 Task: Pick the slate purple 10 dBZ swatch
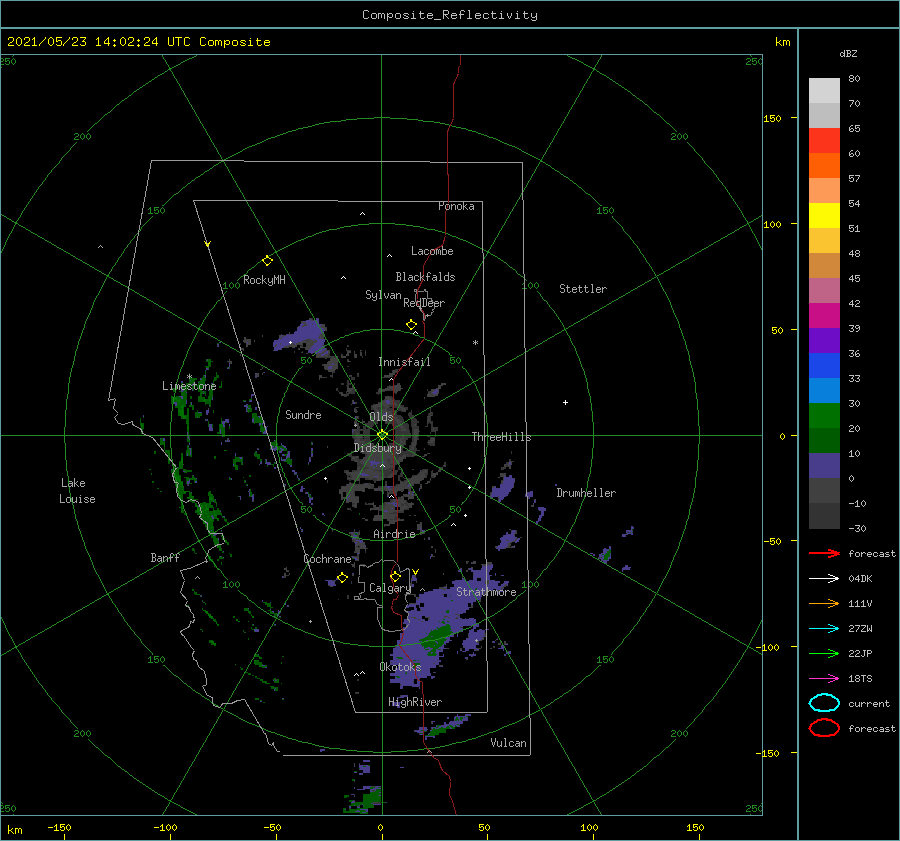pos(824,466)
